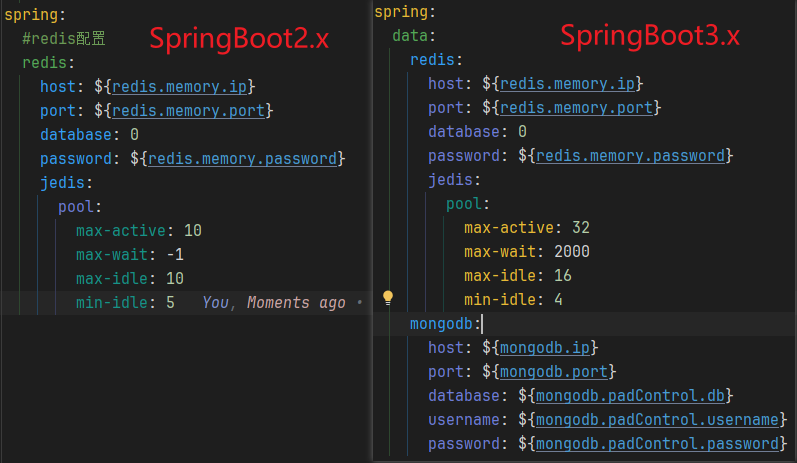
Task: Open the mongodb.padControl.password property reference
Action: 657,443
